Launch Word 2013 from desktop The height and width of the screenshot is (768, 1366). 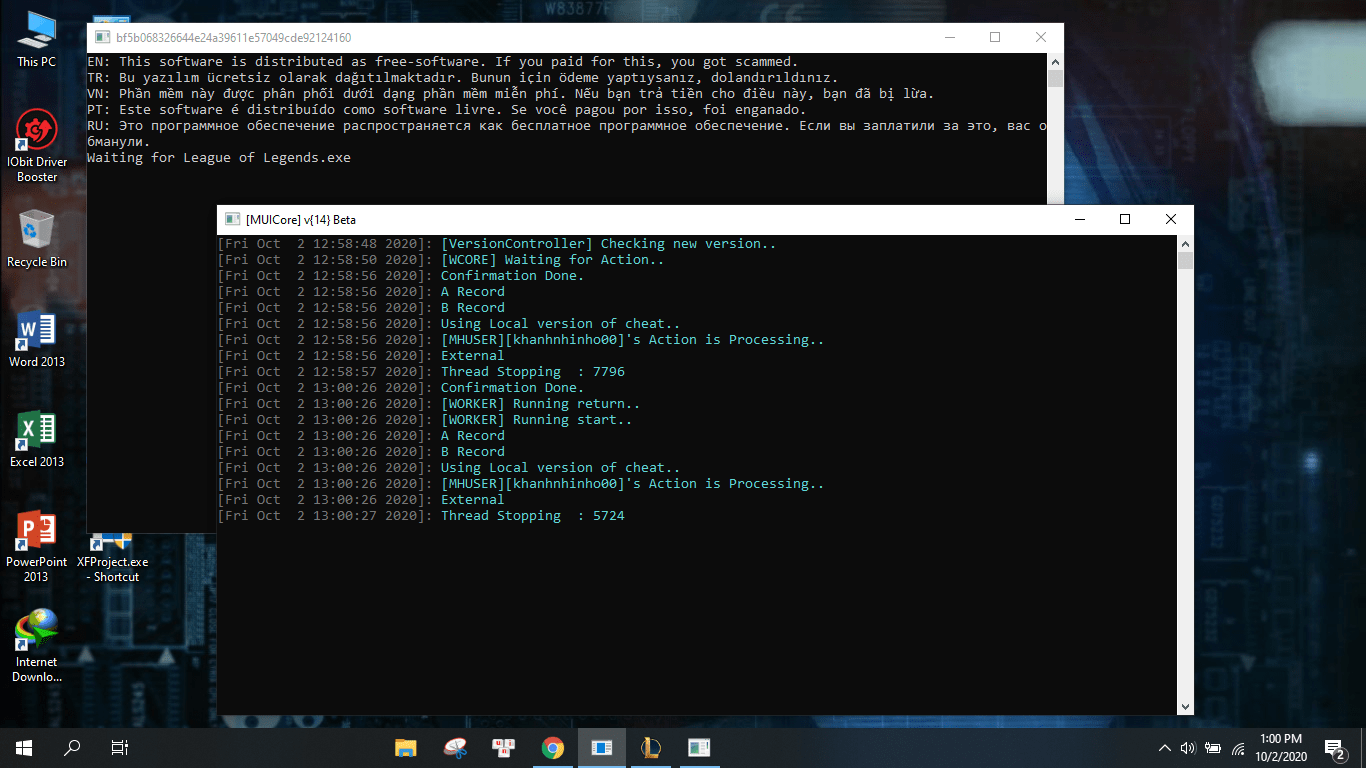click(x=37, y=339)
